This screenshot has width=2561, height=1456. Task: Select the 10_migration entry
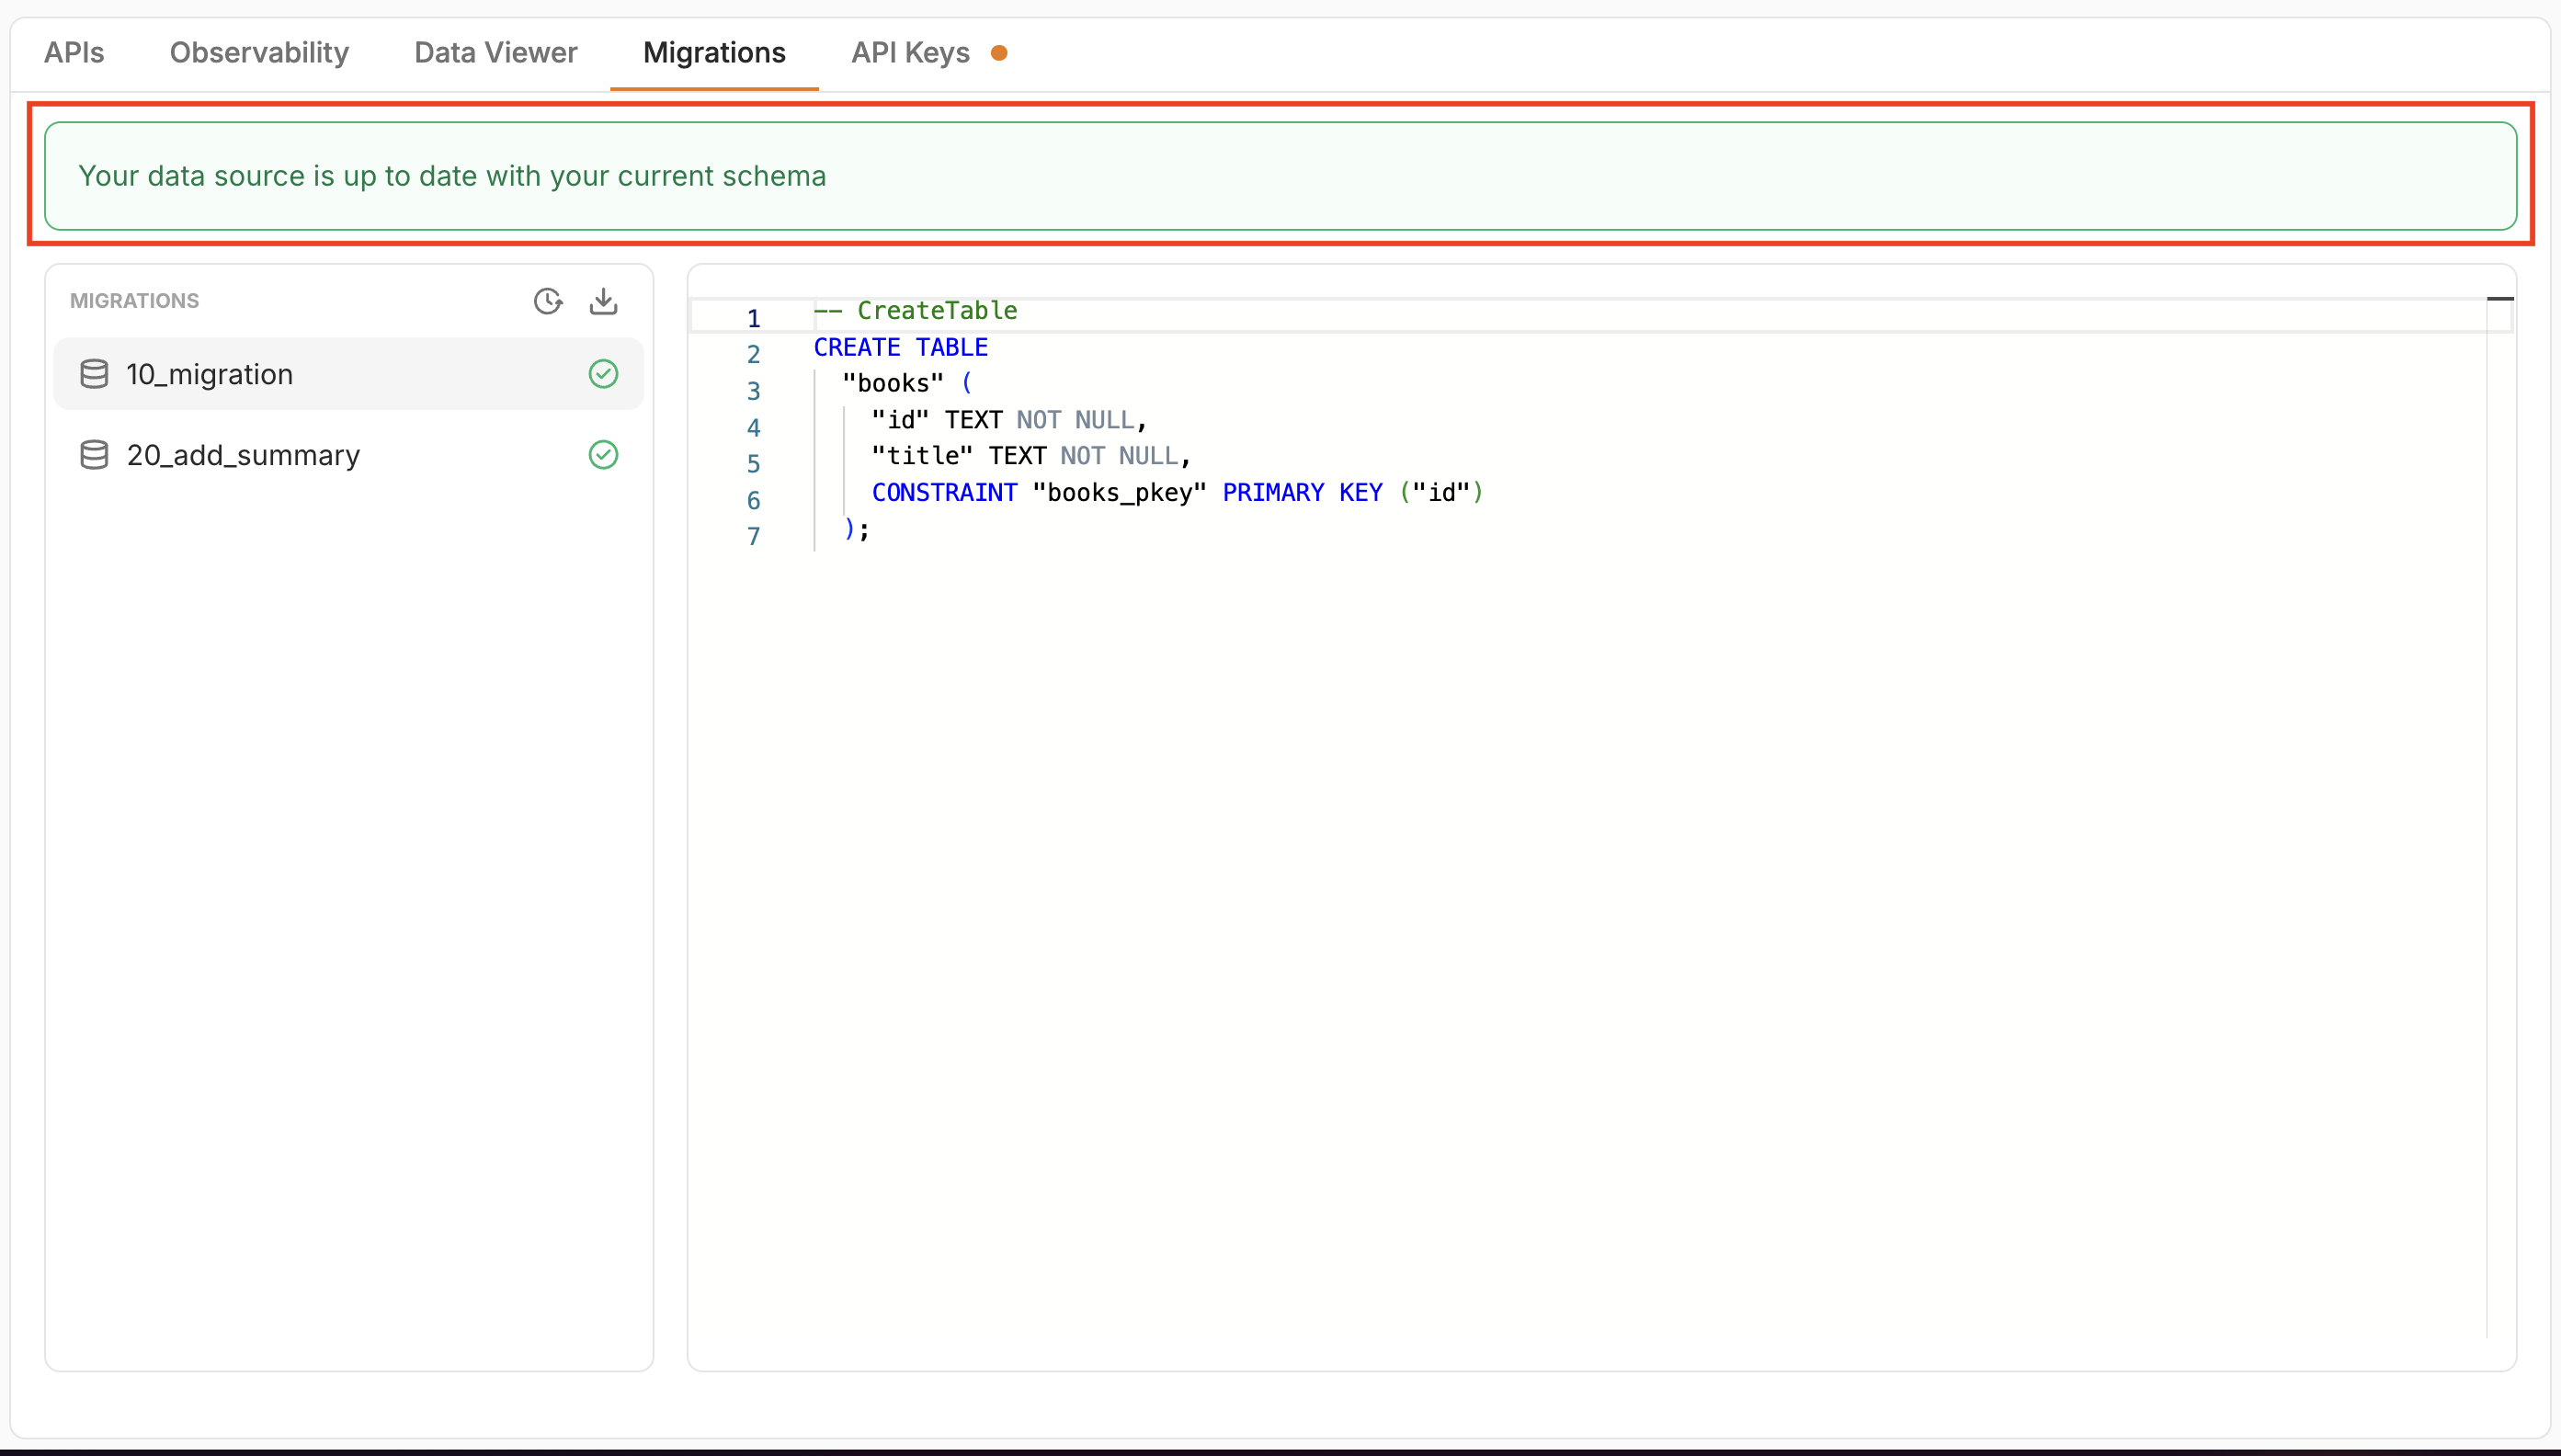click(210, 374)
